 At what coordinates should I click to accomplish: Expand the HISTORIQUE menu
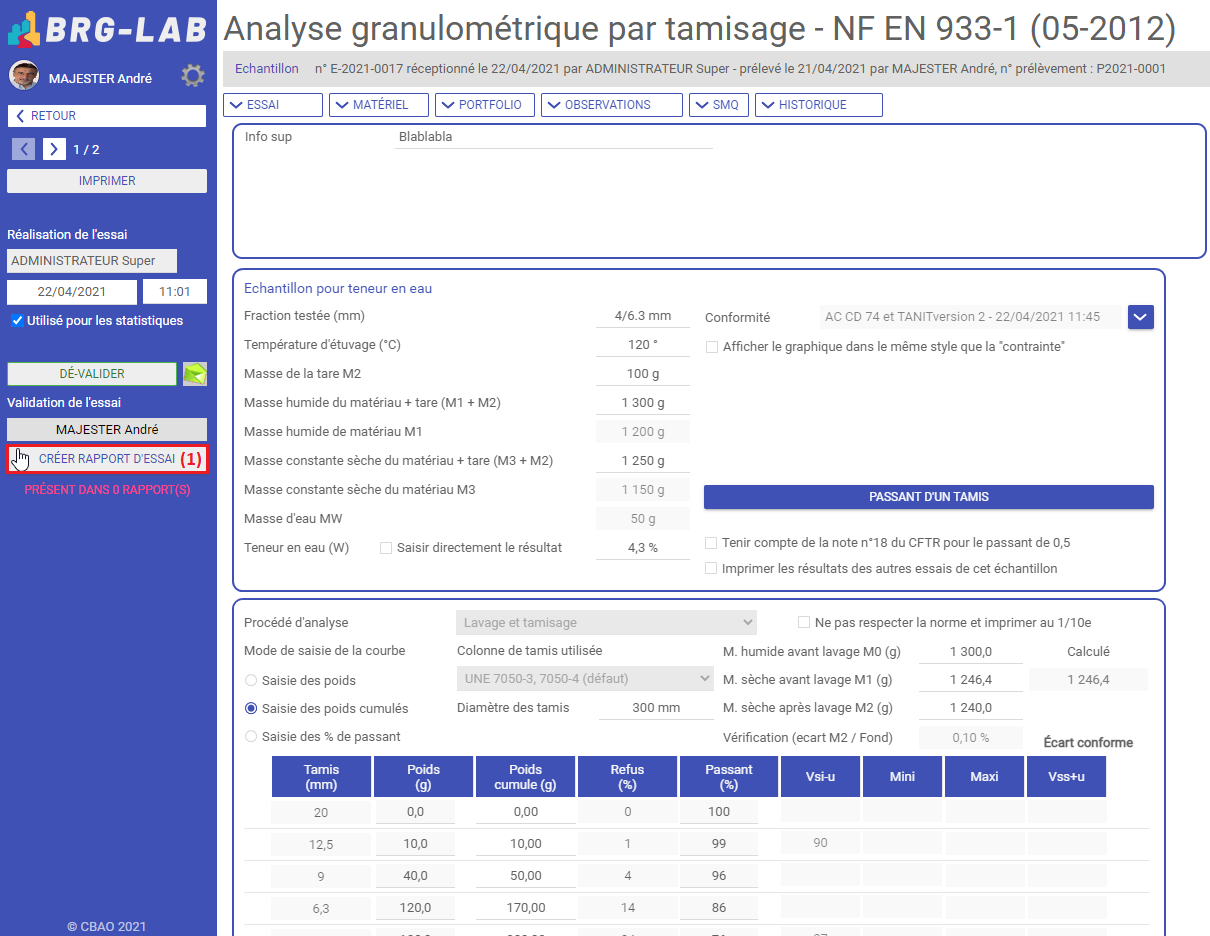point(819,105)
